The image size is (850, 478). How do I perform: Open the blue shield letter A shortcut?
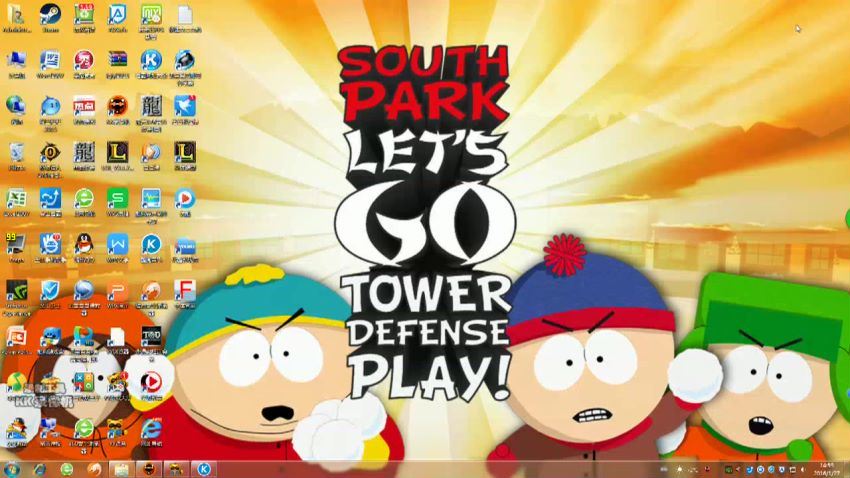[117, 15]
